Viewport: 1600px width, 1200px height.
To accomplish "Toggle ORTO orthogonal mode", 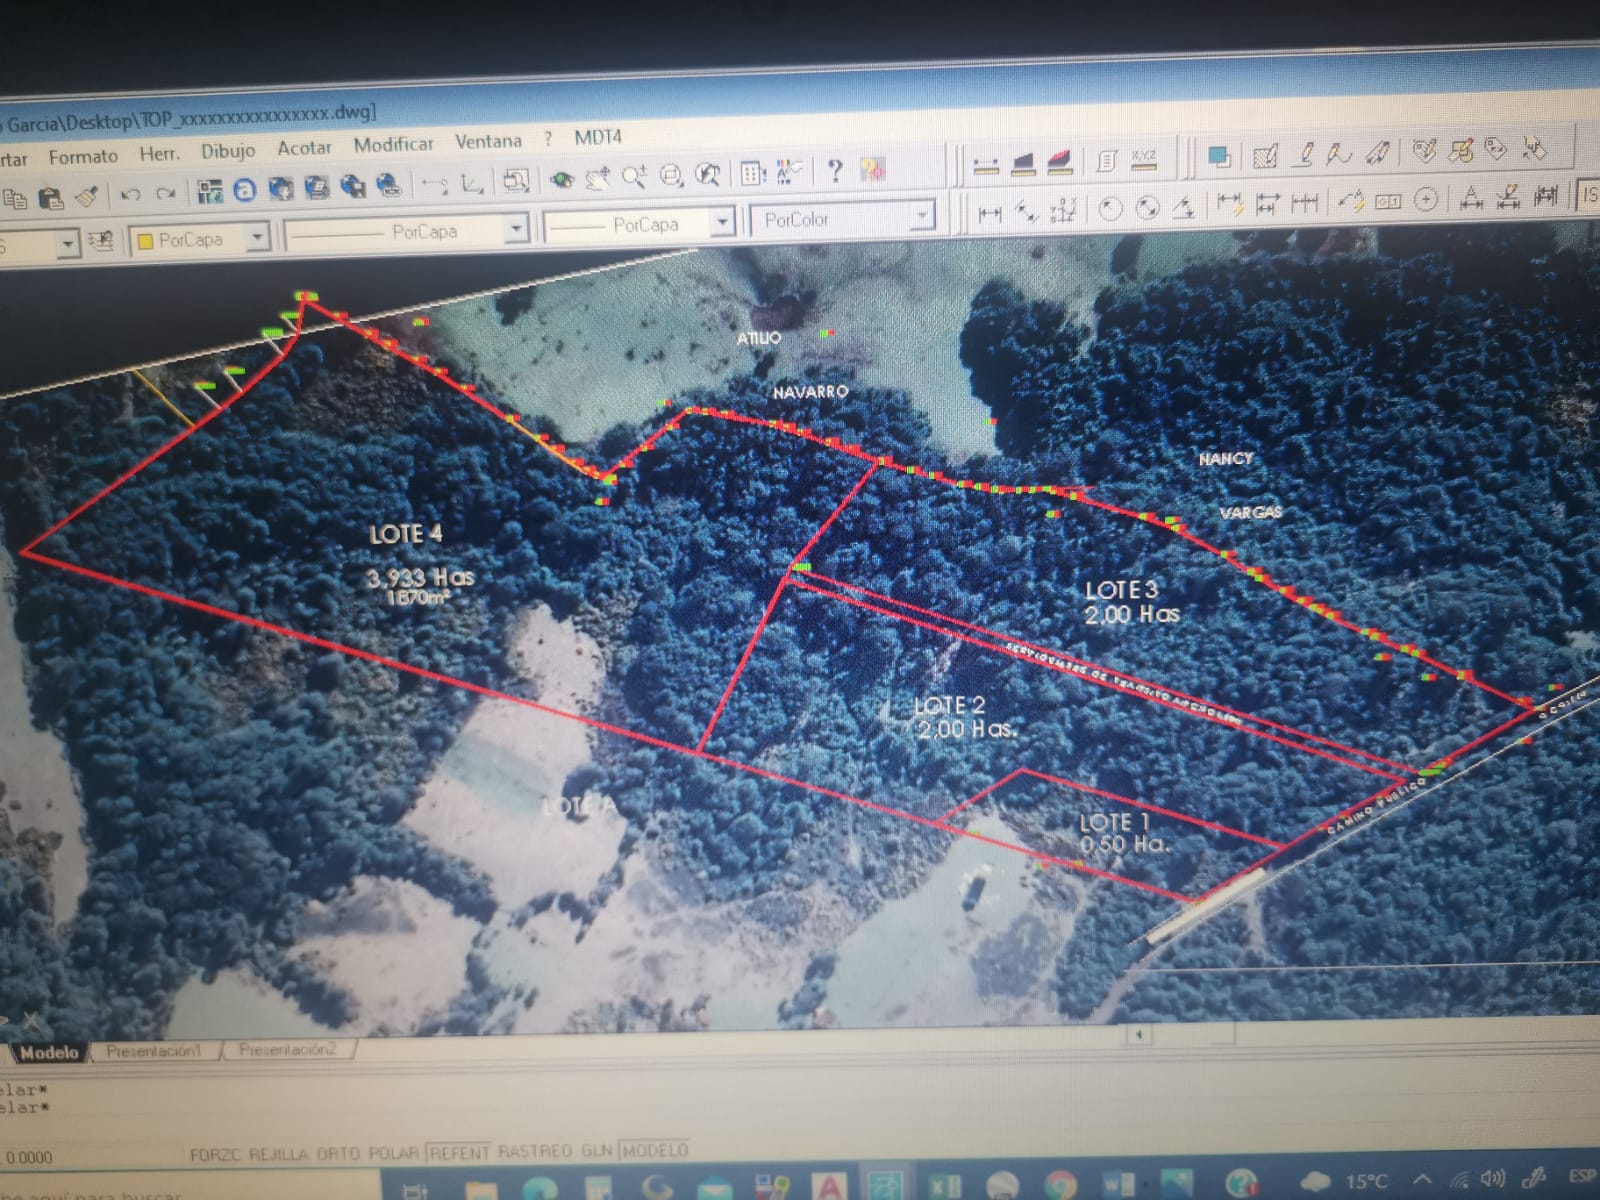I will [x=338, y=1154].
